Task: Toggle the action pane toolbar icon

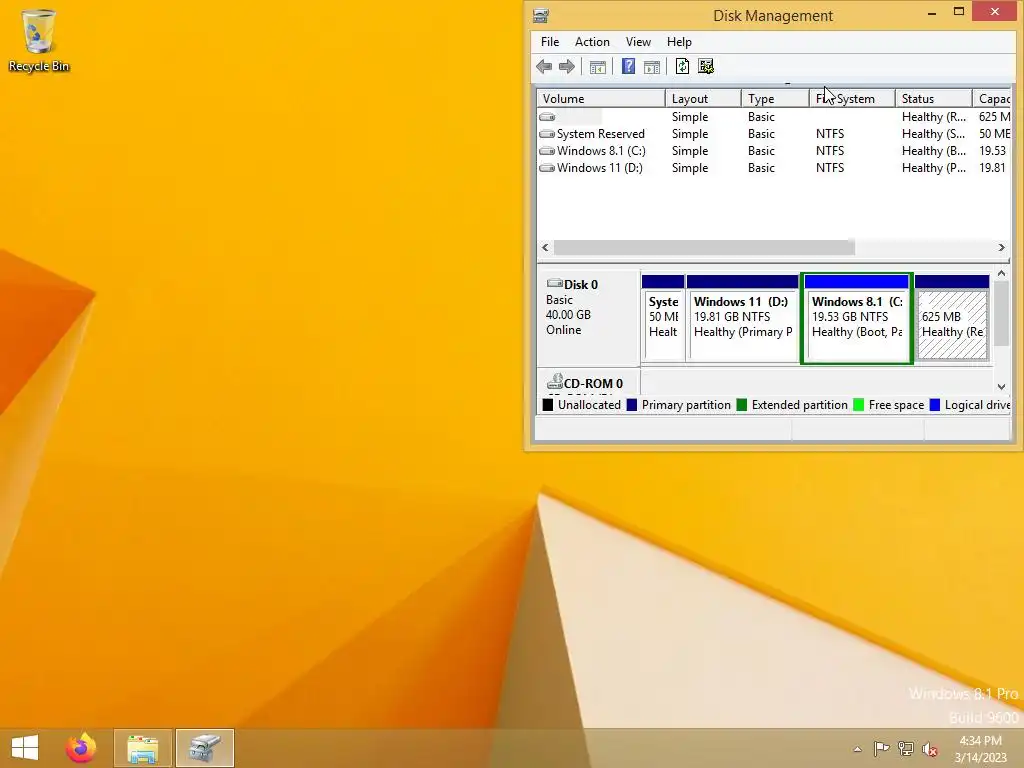Action: [652, 67]
